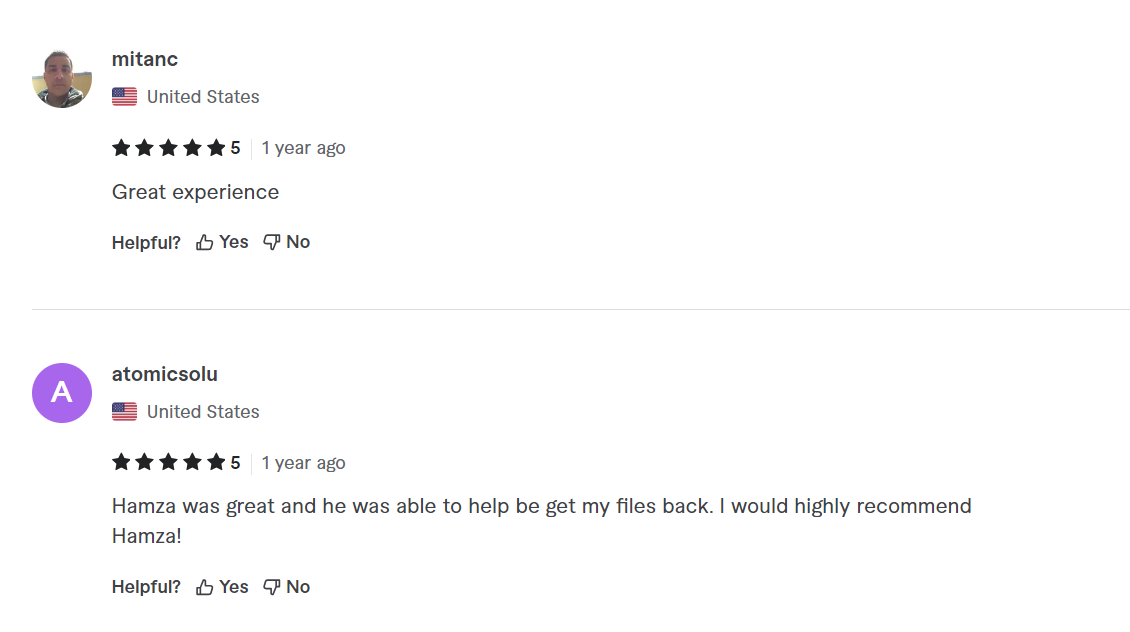
Task: Click the five-star rating on mitanc's review
Action: pyautogui.click(x=169, y=148)
